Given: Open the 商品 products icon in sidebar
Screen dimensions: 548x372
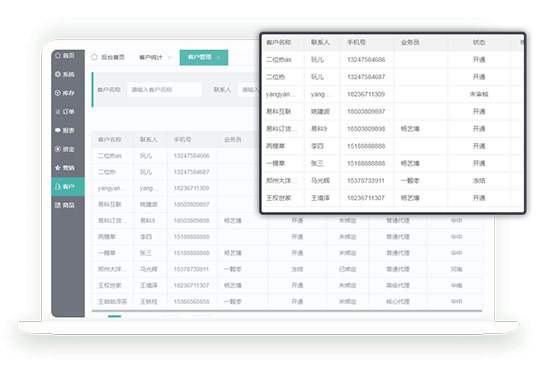Looking at the screenshot, I should pos(58,205).
